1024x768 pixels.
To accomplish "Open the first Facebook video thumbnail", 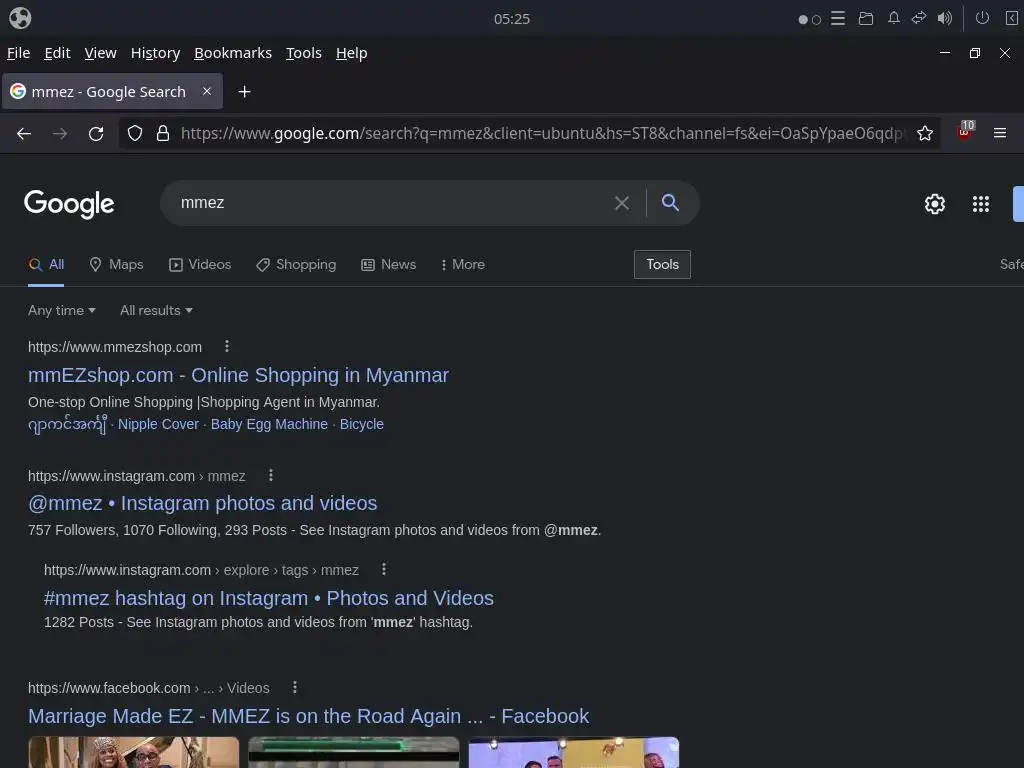I will pyautogui.click(x=133, y=752).
